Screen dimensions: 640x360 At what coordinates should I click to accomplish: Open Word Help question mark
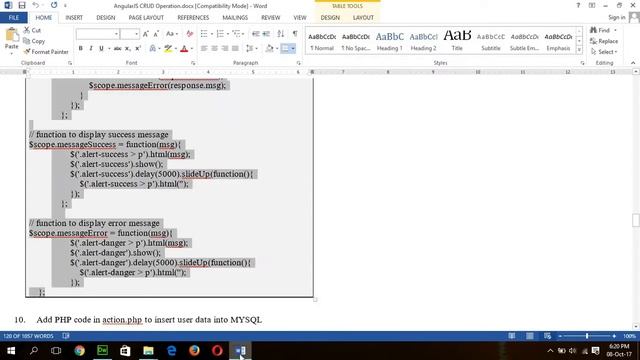(578, 5)
